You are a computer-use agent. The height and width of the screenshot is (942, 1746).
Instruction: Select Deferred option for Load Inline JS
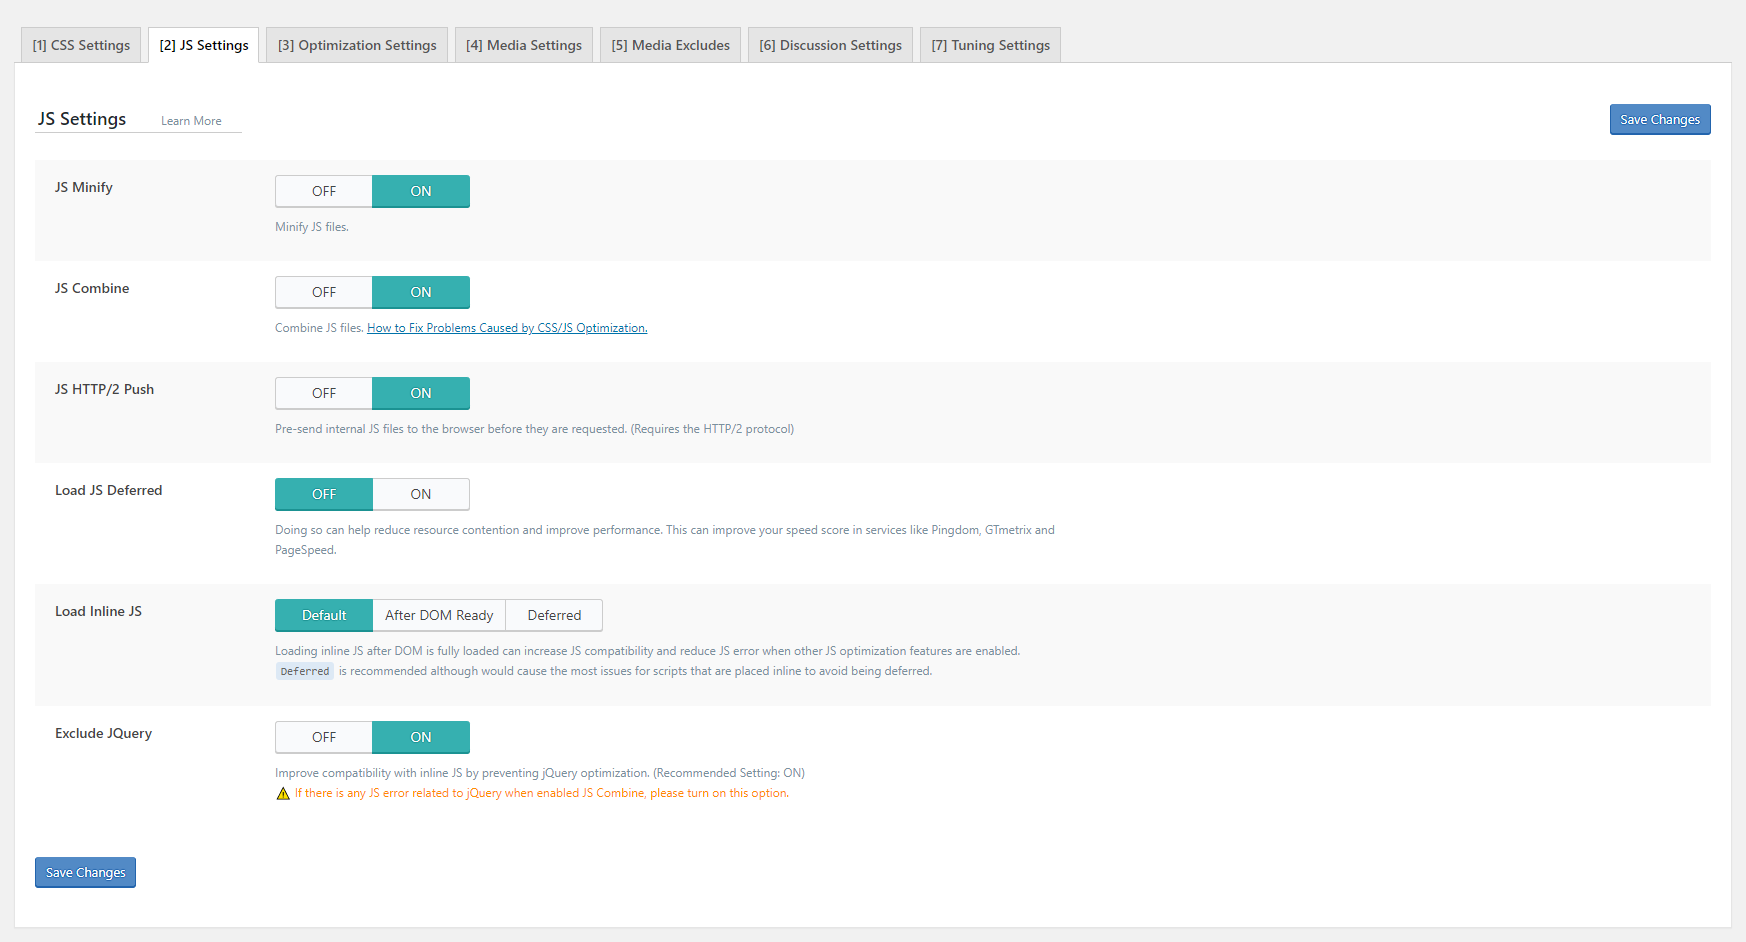(554, 615)
